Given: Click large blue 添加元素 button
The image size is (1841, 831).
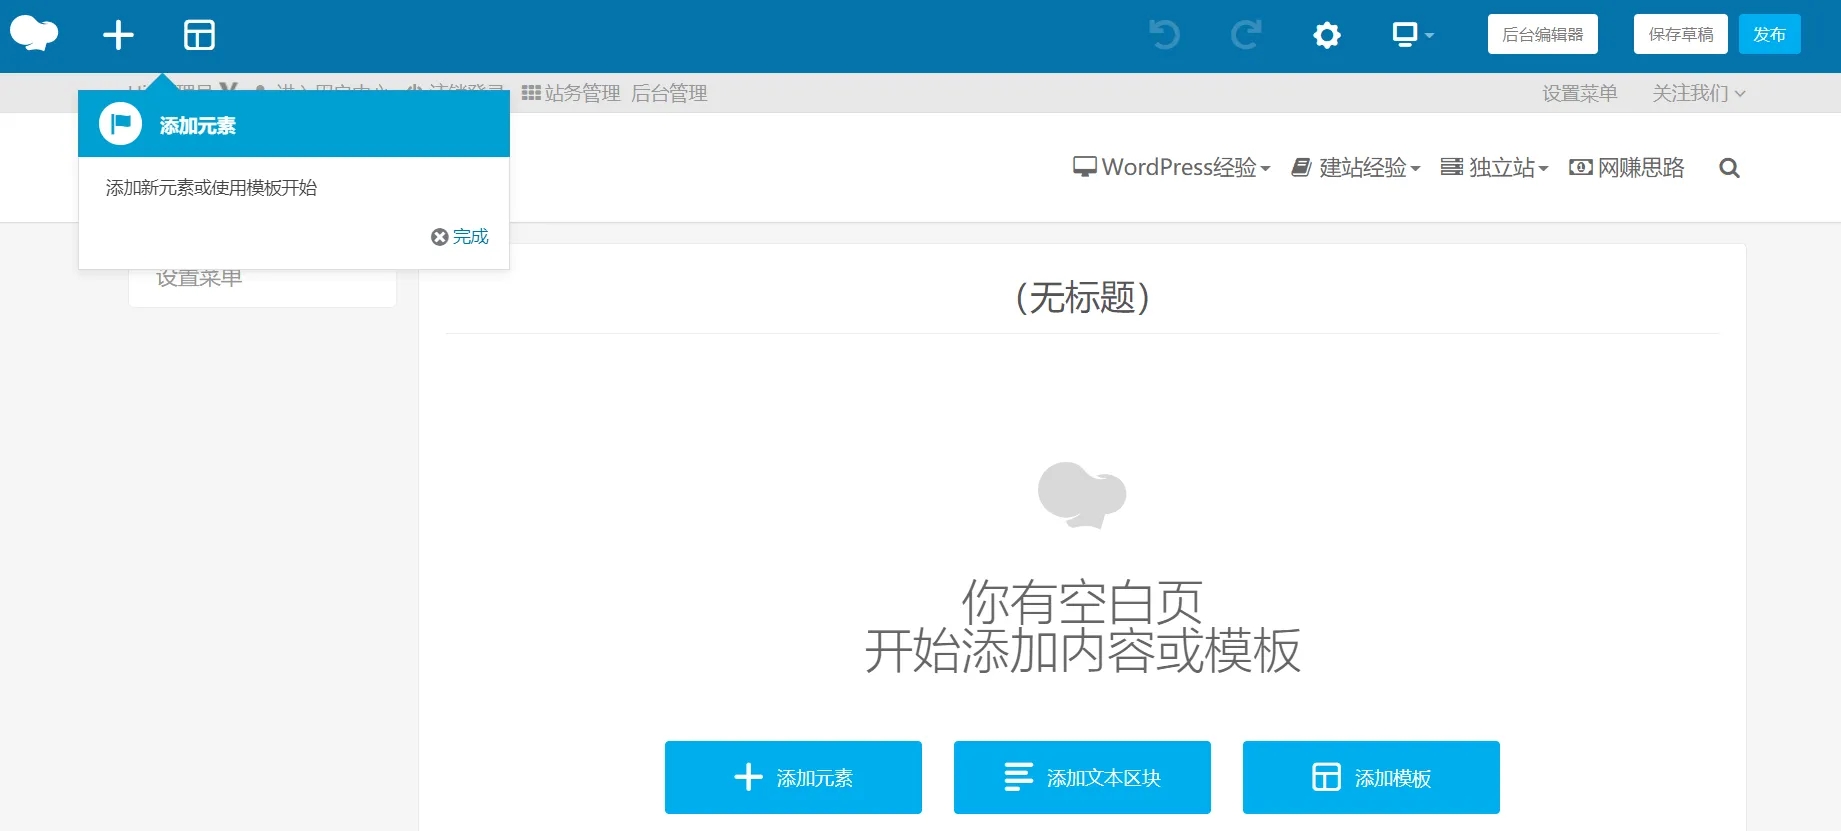Looking at the screenshot, I should tap(793, 777).
